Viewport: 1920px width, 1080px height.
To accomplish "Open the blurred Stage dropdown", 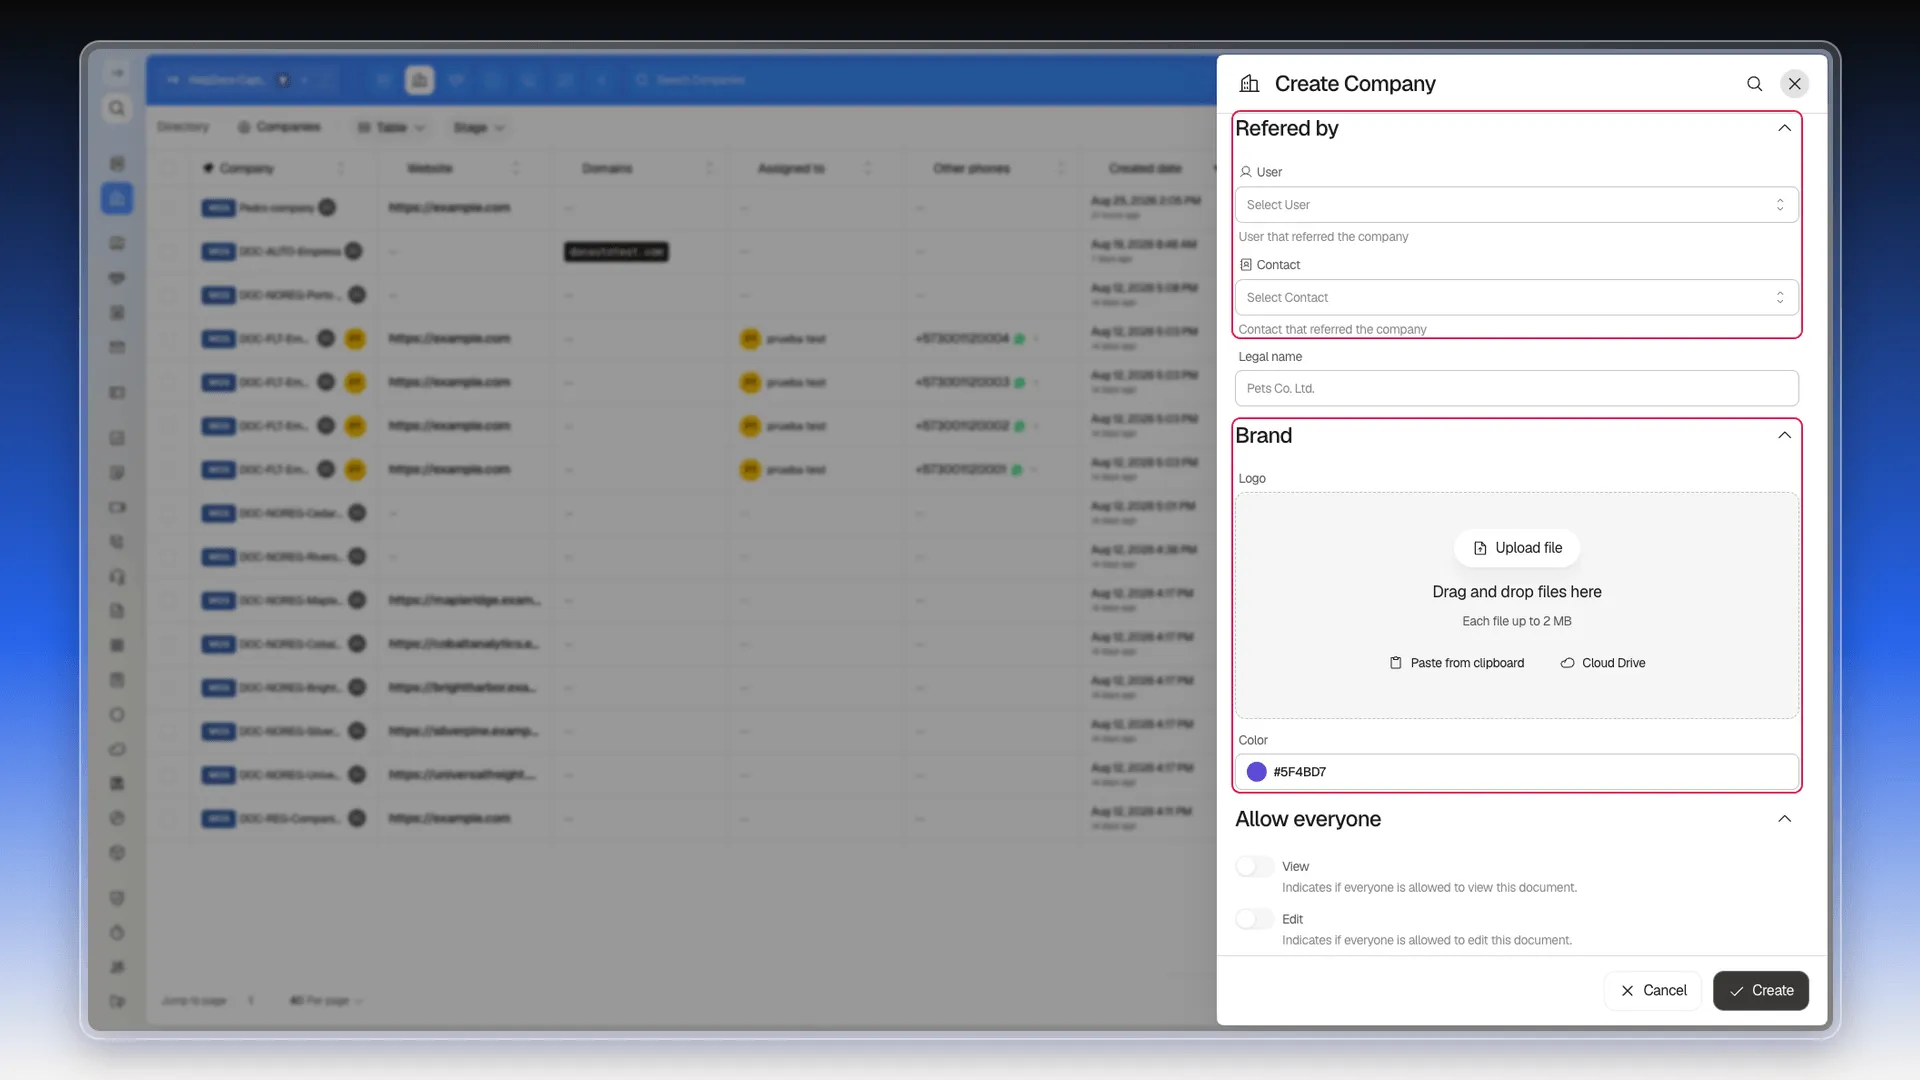I will click(479, 128).
